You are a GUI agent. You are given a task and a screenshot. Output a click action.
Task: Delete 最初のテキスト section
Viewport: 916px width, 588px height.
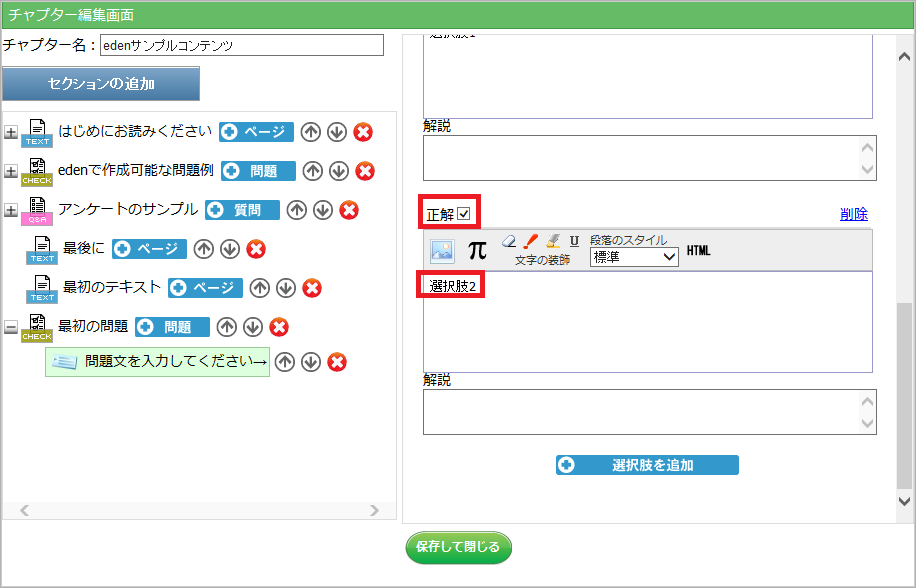click(312, 288)
